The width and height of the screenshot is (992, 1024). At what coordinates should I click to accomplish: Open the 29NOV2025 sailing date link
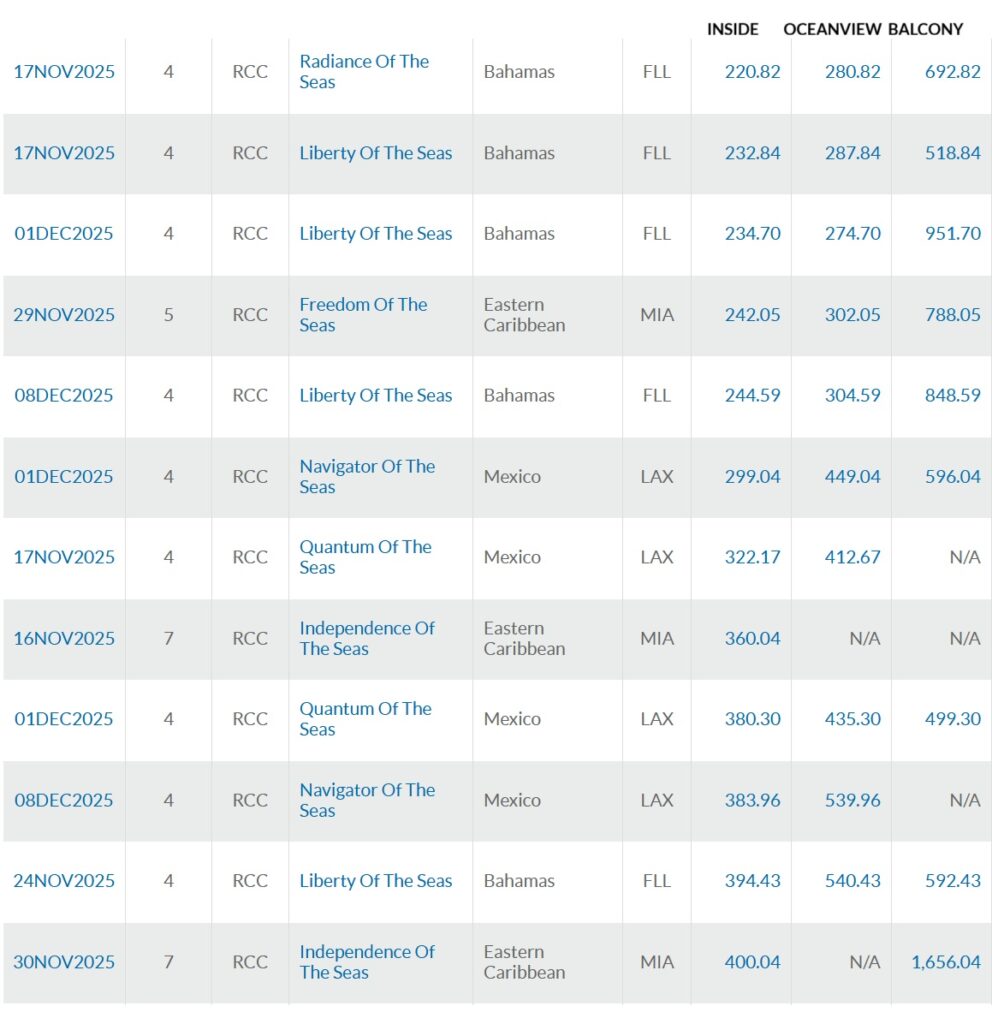click(x=64, y=315)
